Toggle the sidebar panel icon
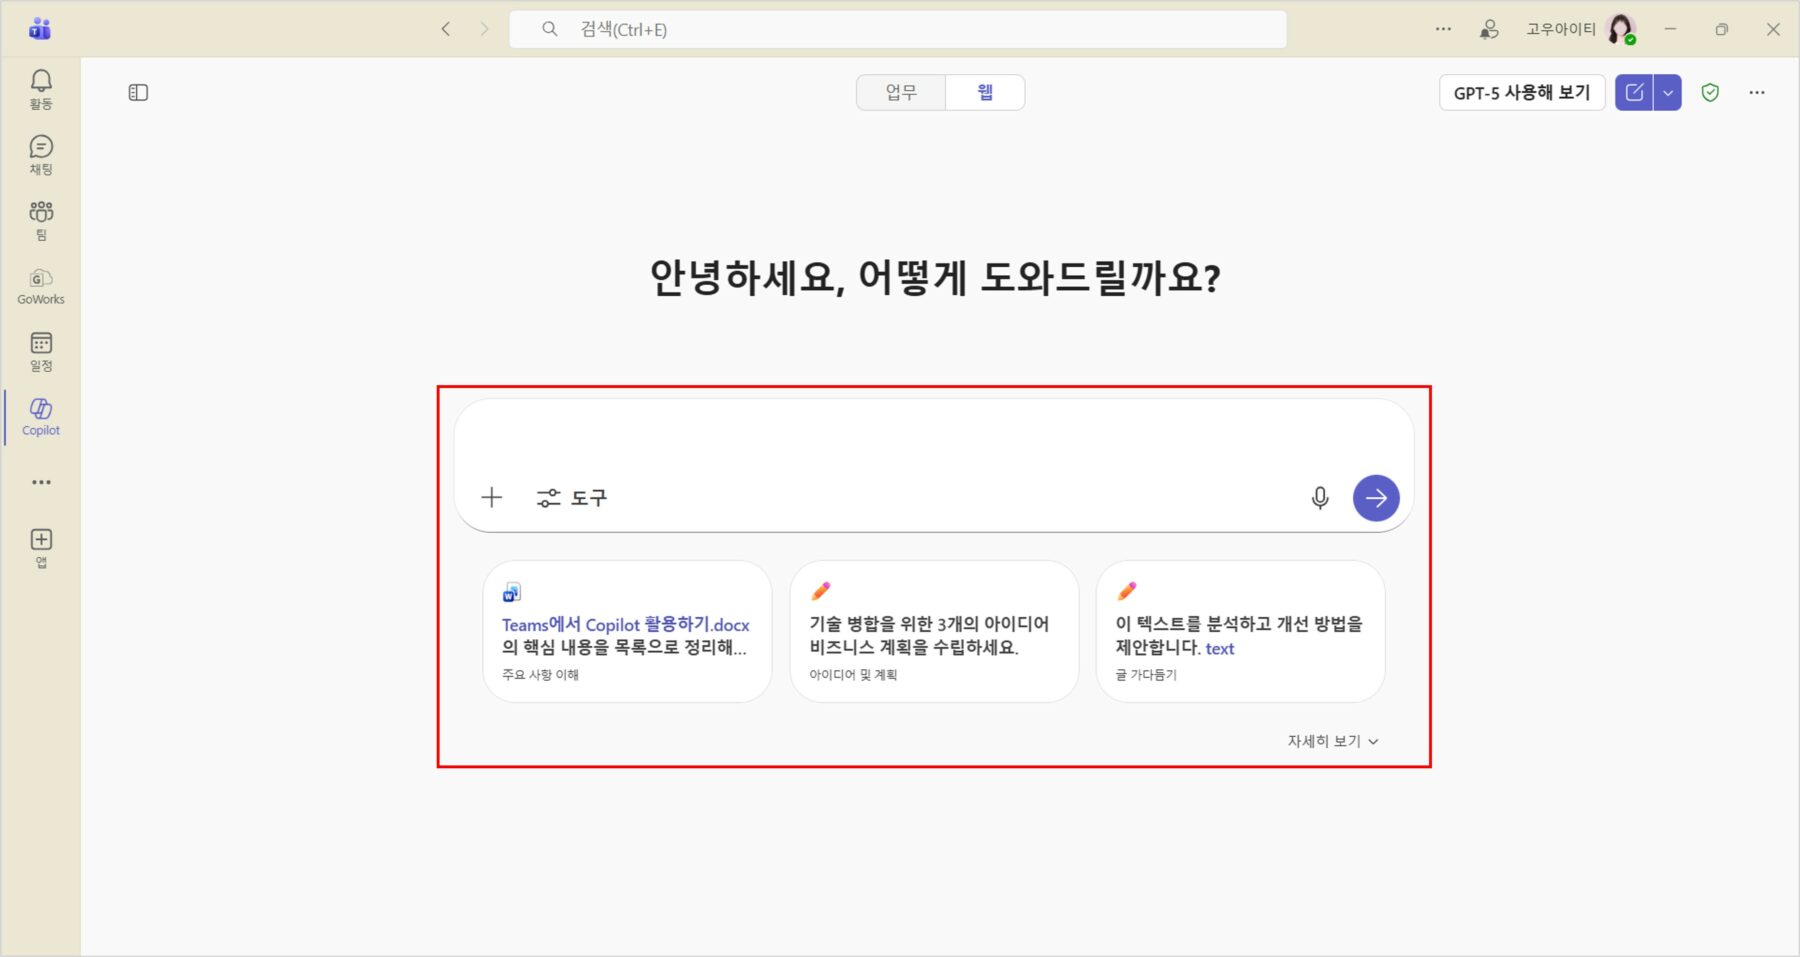 click(139, 93)
